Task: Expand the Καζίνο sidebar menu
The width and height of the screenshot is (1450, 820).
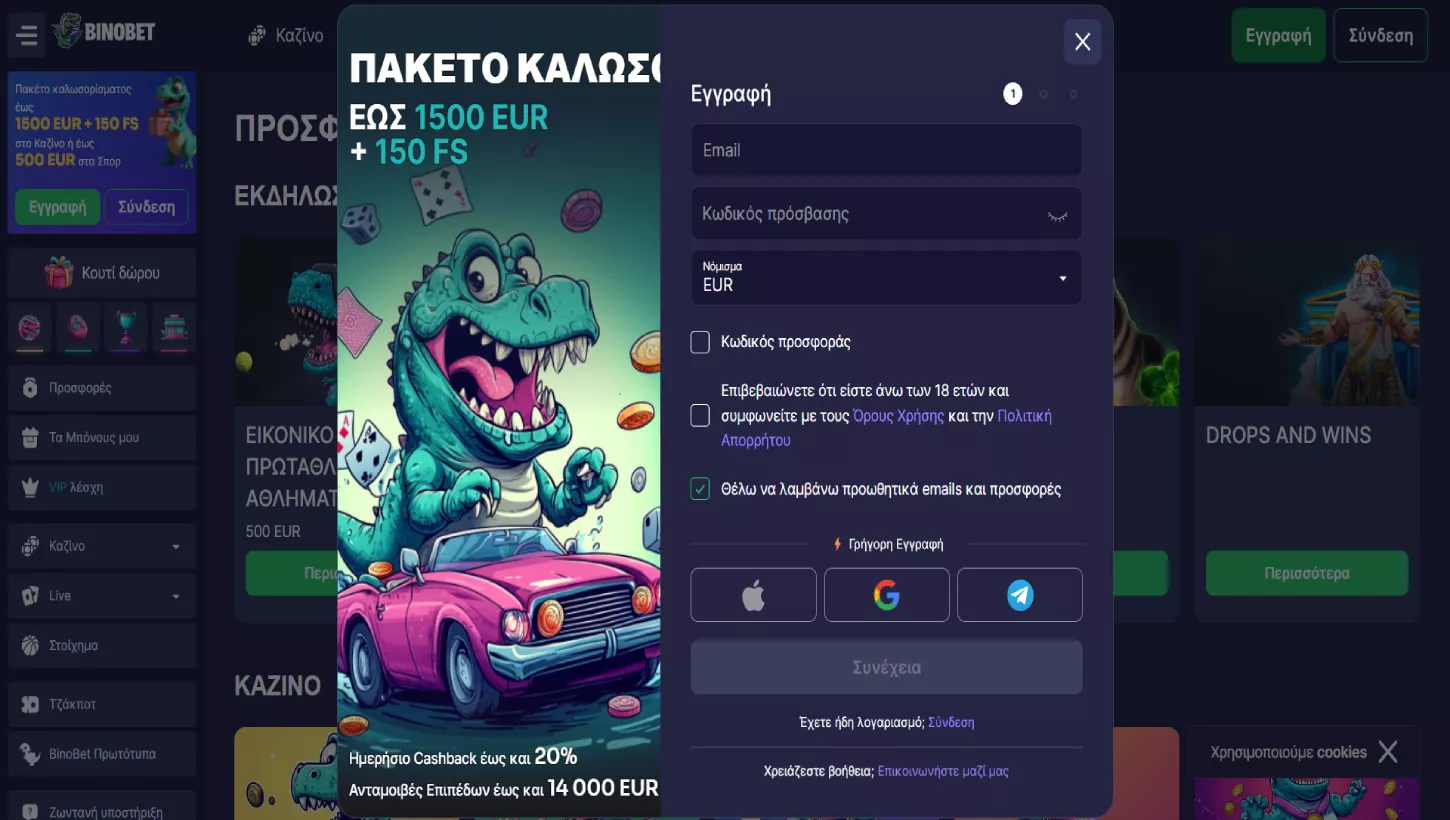Action: [102, 546]
